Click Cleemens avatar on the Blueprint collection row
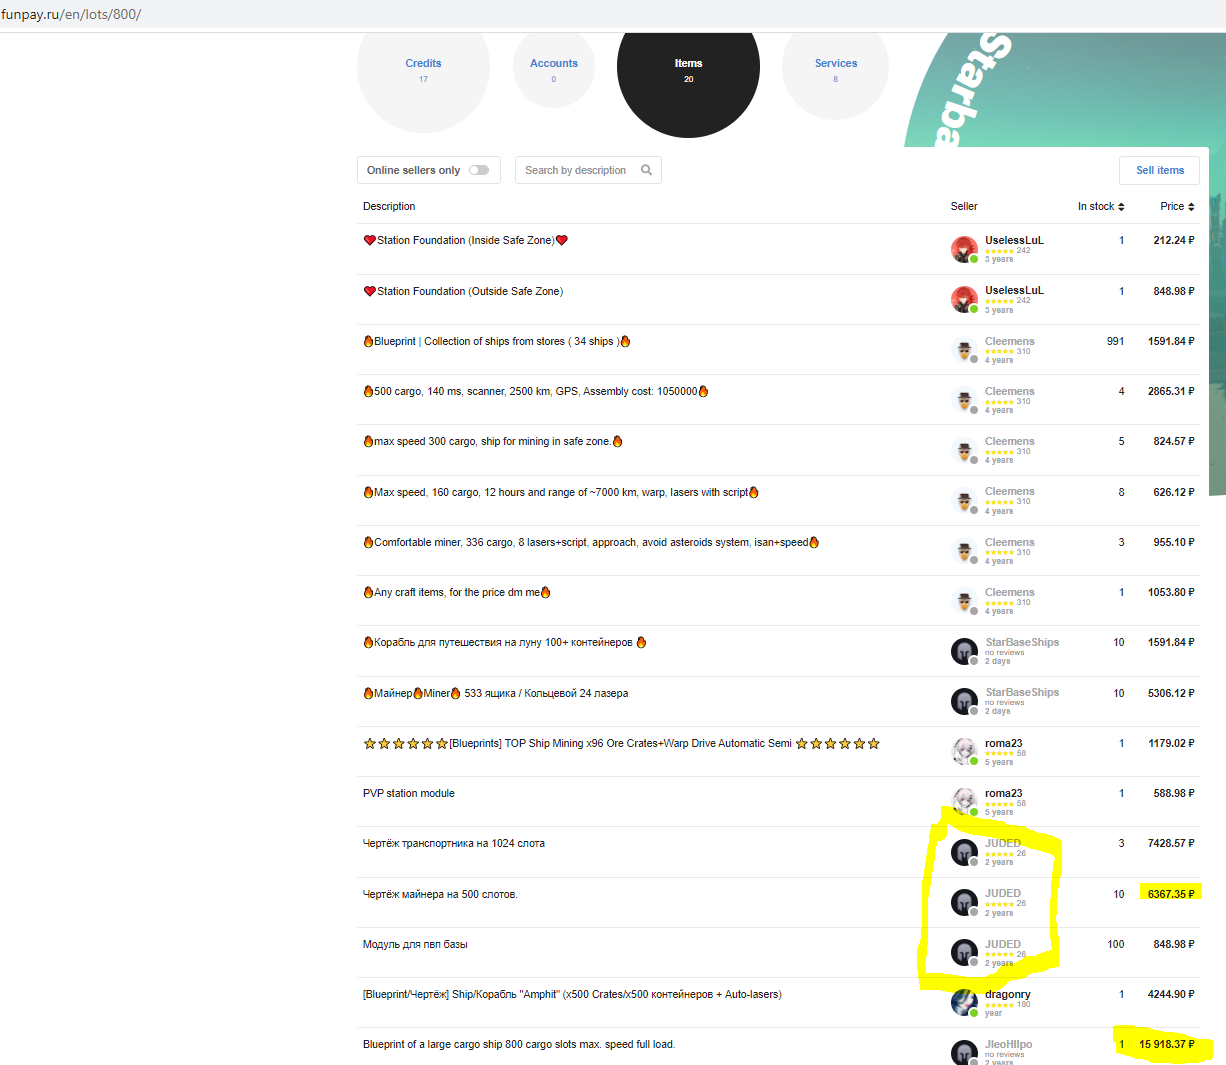1226x1065 pixels. point(964,350)
